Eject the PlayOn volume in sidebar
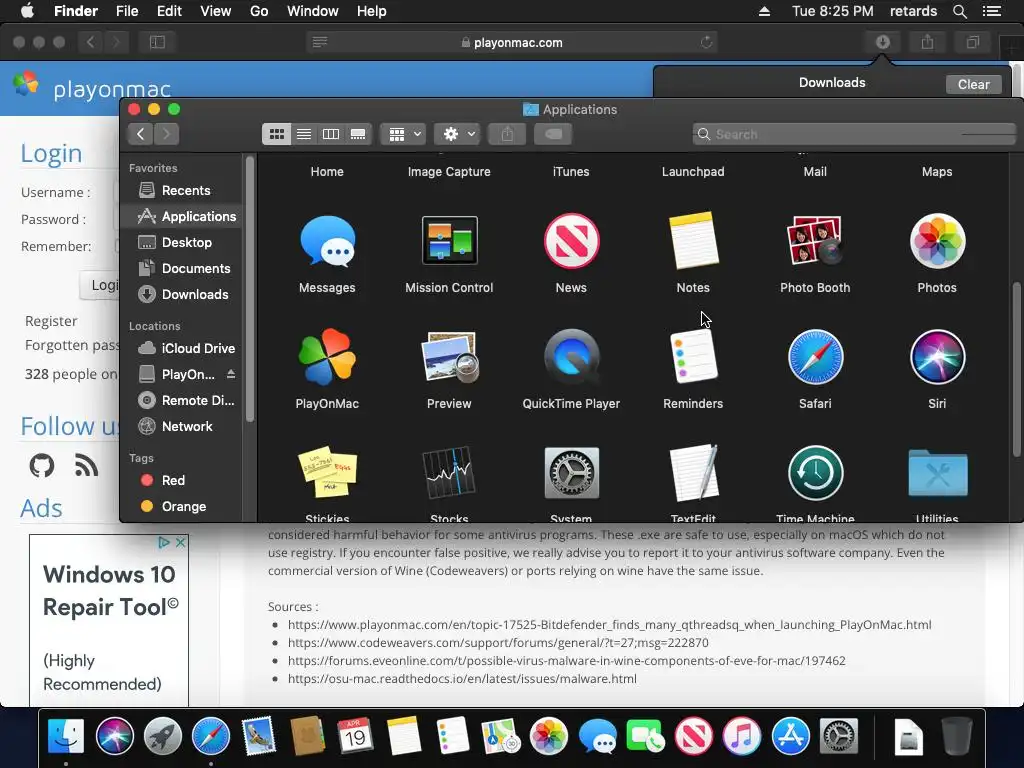This screenshot has height=768, width=1024. click(231, 374)
